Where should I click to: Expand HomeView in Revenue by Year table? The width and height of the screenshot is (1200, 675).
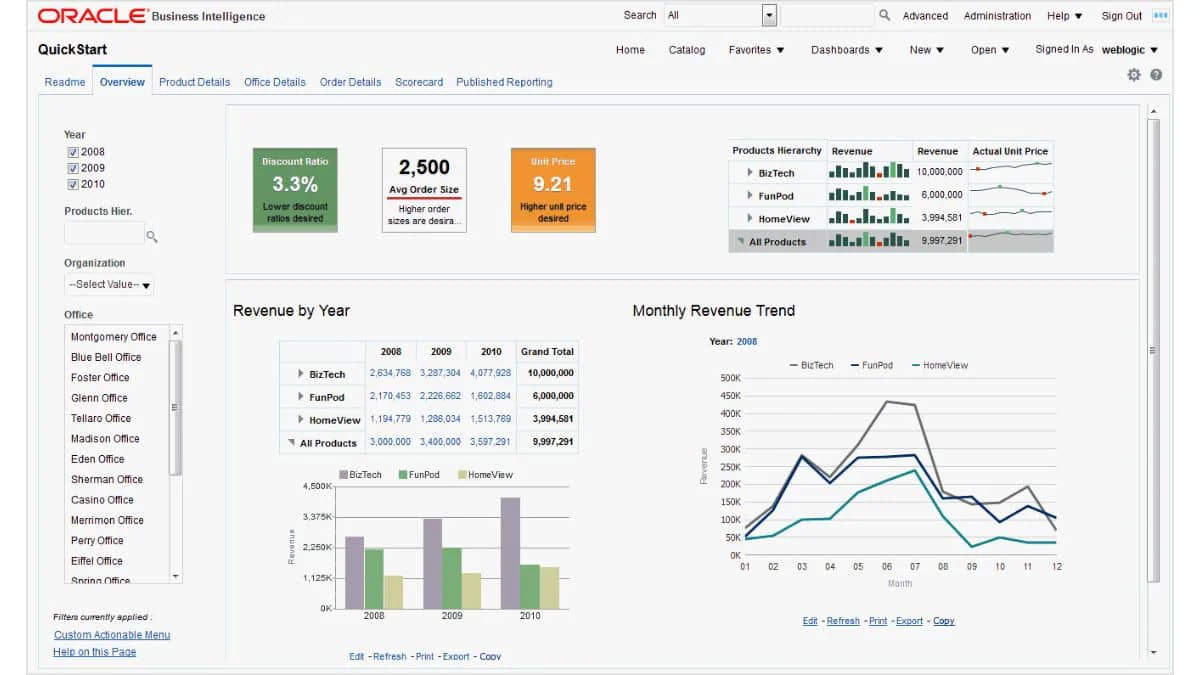click(x=301, y=420)
